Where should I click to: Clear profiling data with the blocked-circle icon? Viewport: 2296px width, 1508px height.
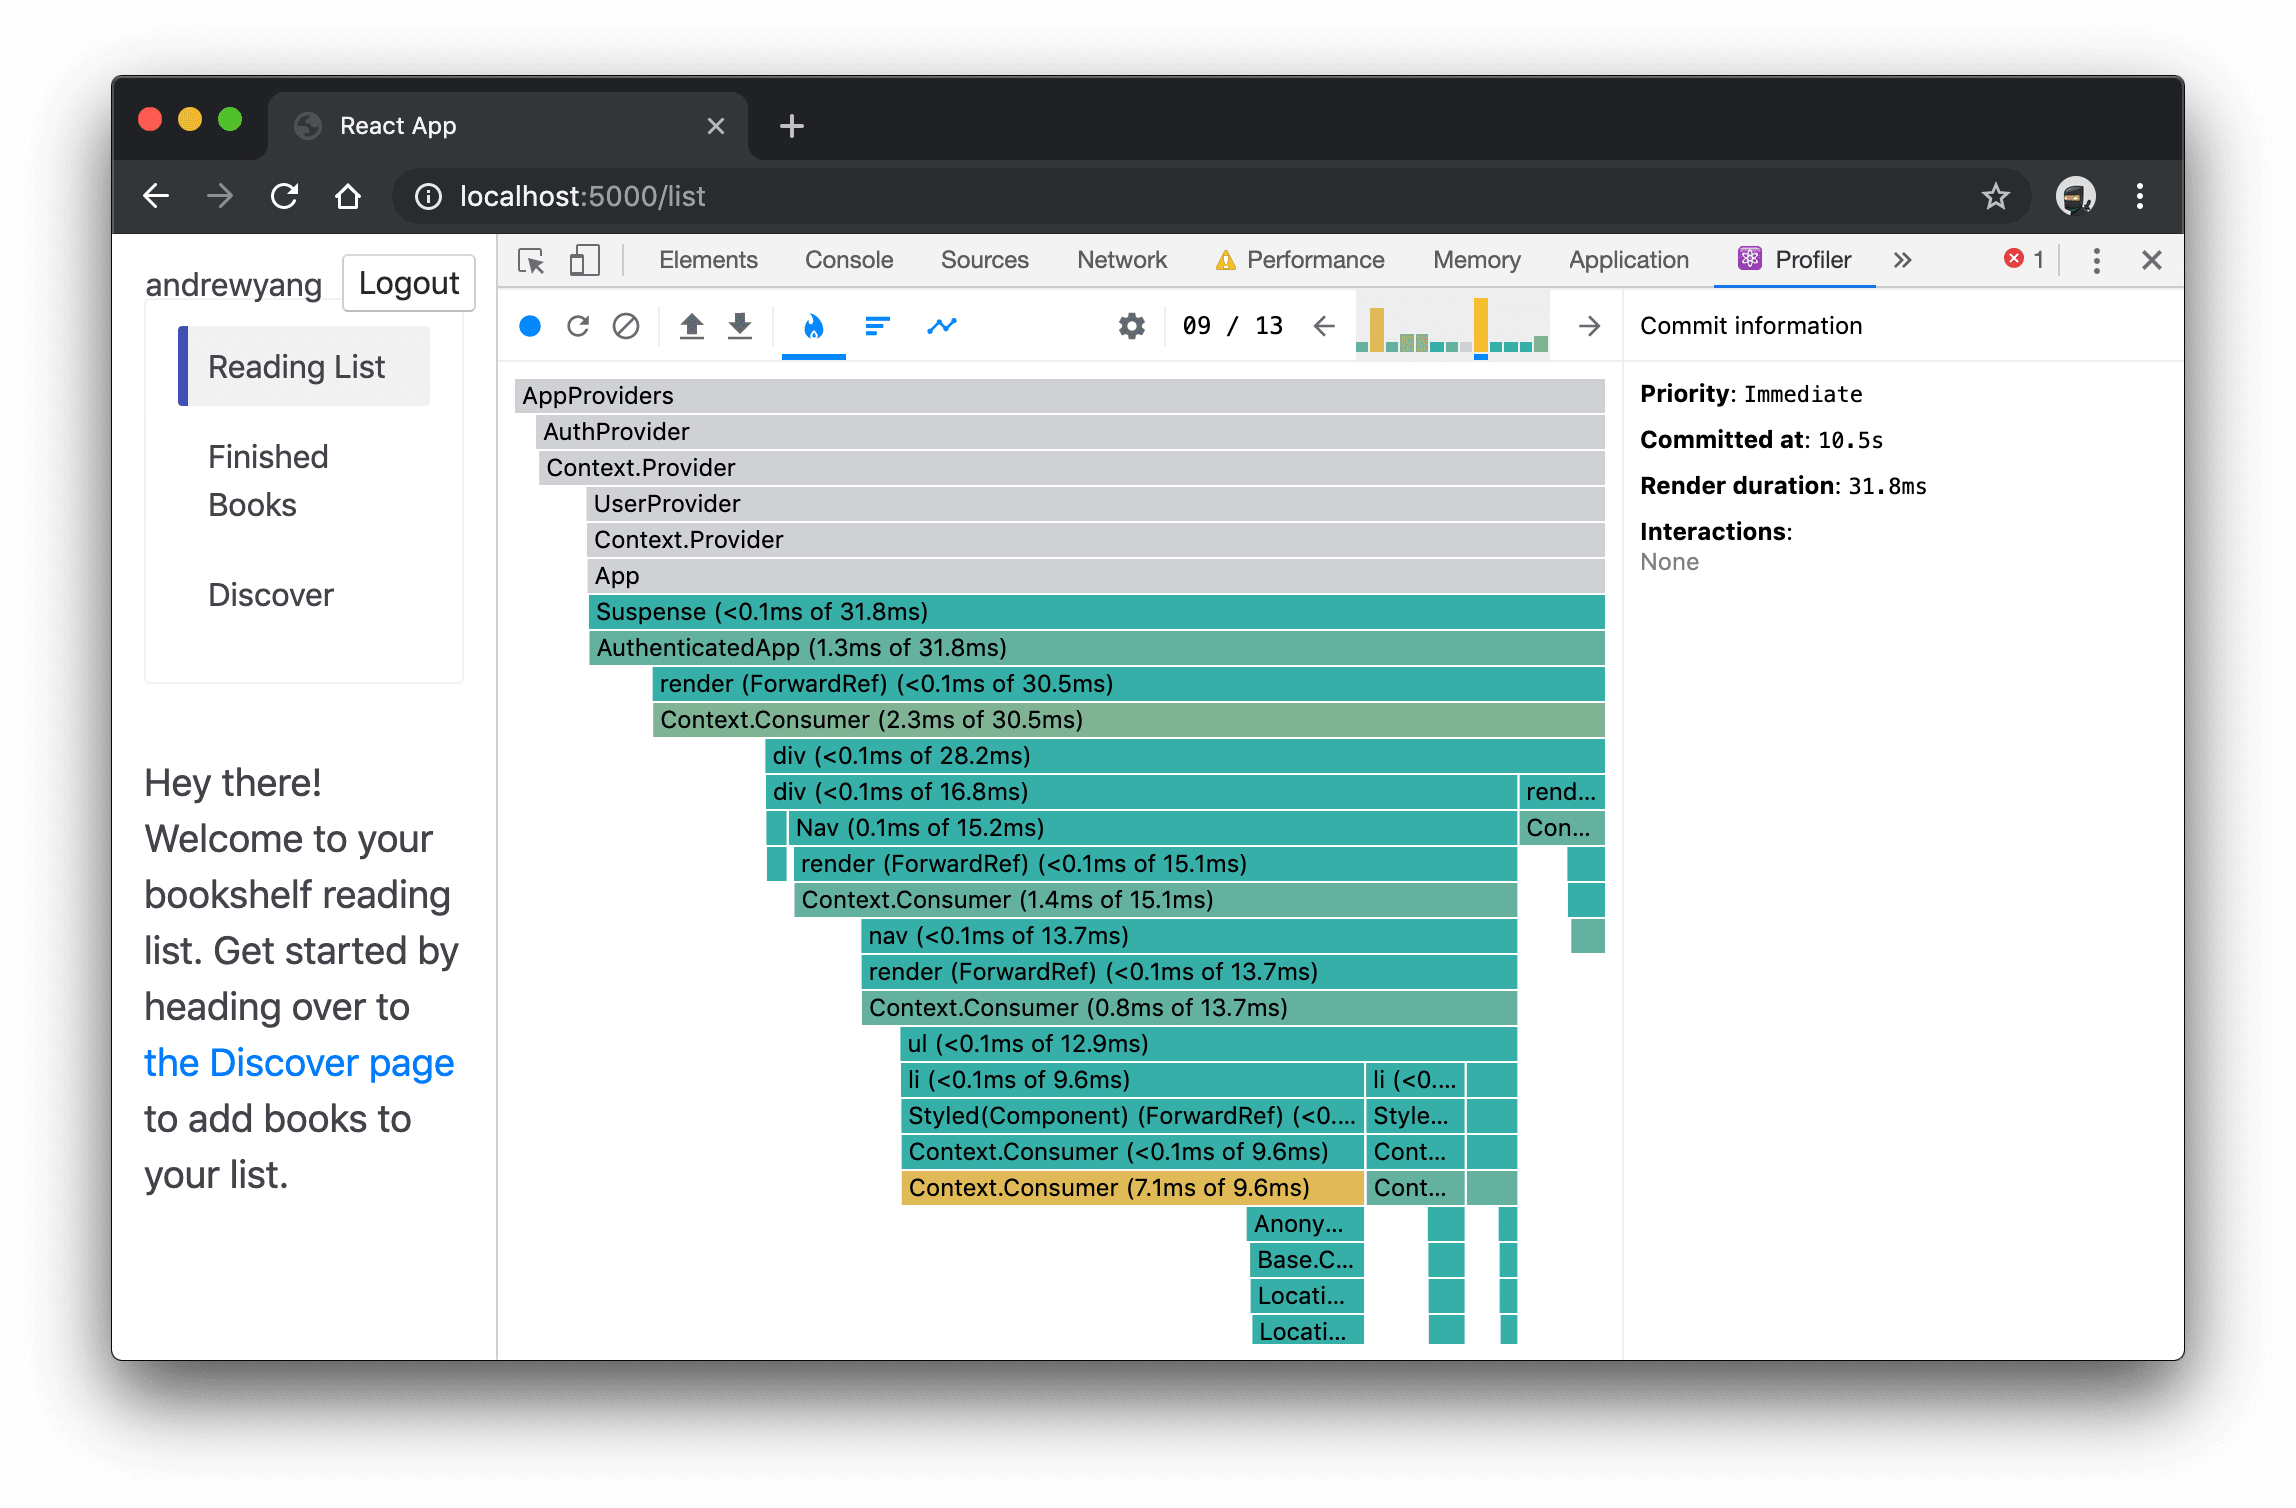click(x=626, y=325)
